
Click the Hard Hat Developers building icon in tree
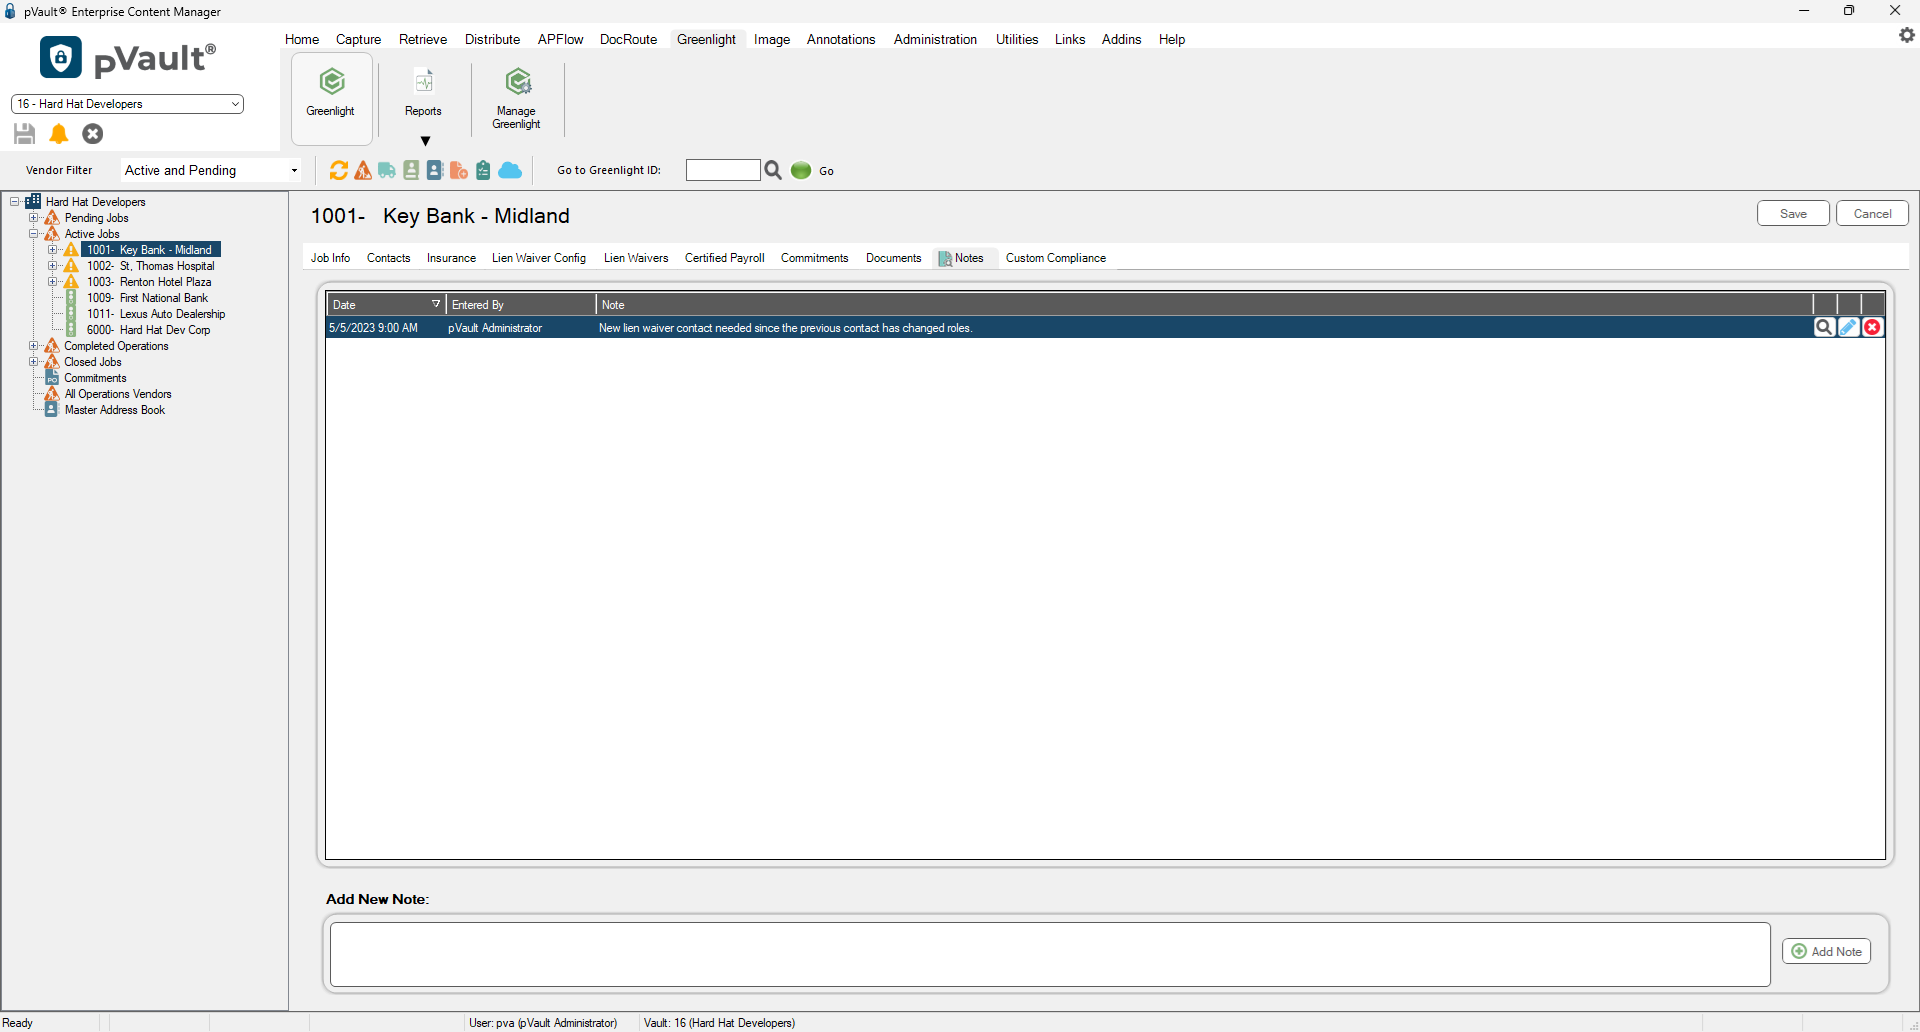coord(33,201)
